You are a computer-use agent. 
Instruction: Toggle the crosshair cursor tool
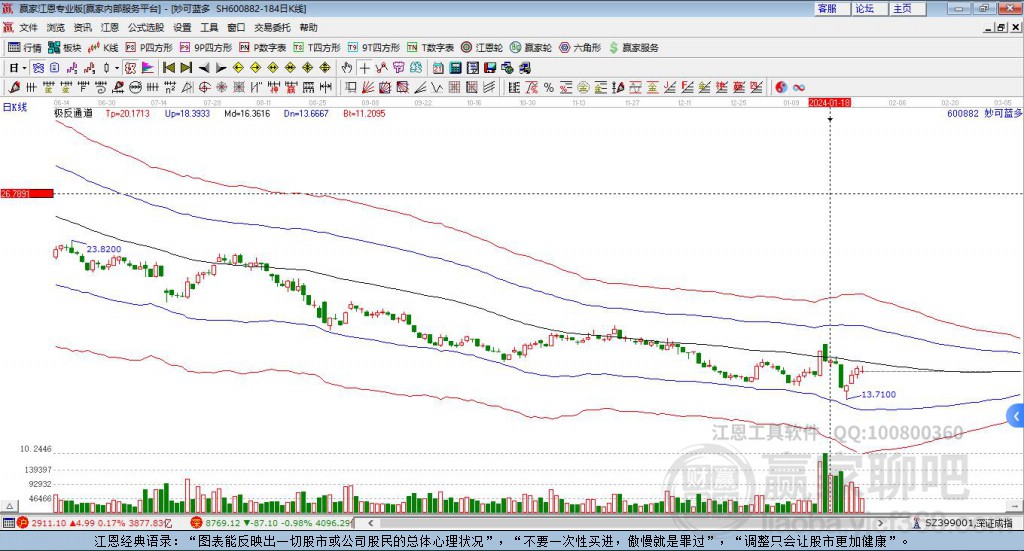coord(365,68)
